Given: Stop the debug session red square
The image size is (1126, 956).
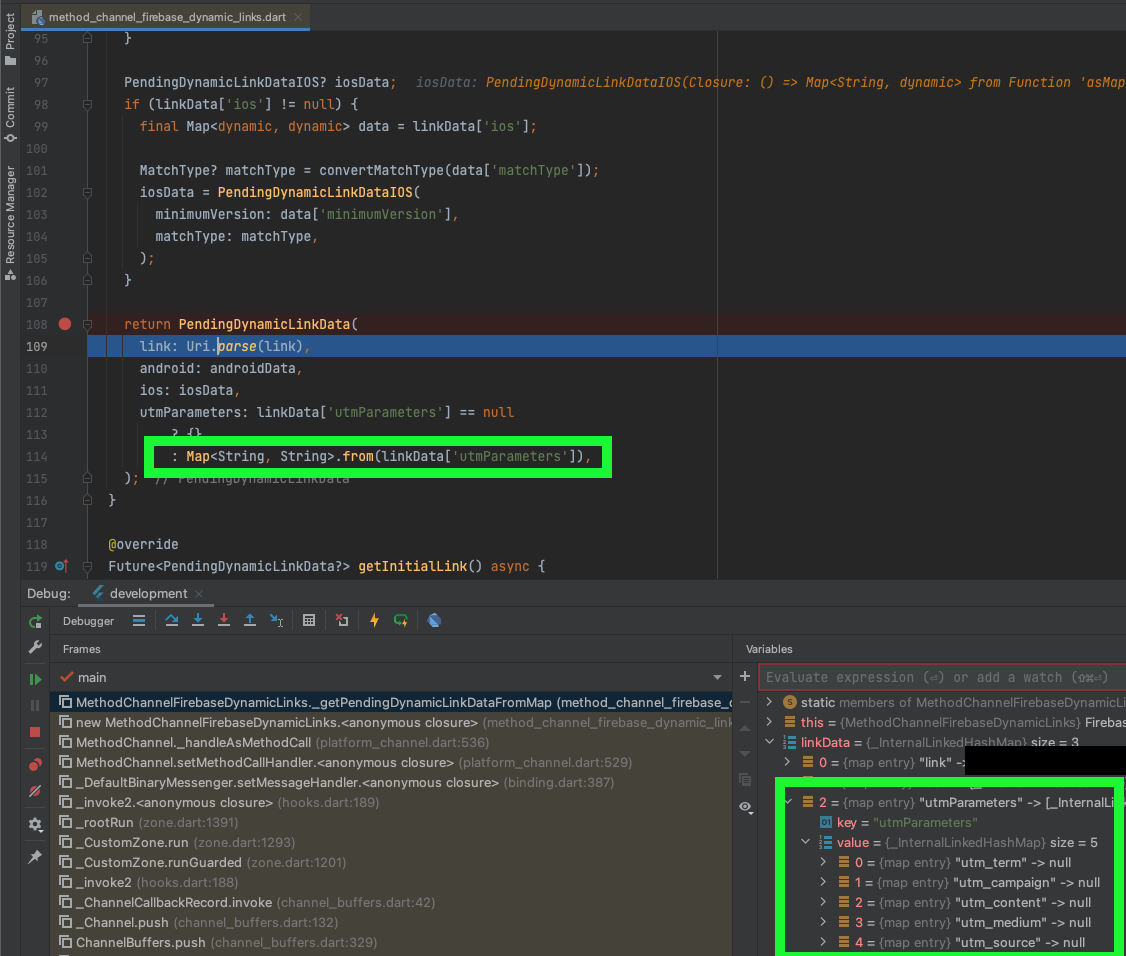Looking at the screenshot, I should (35, 733).
